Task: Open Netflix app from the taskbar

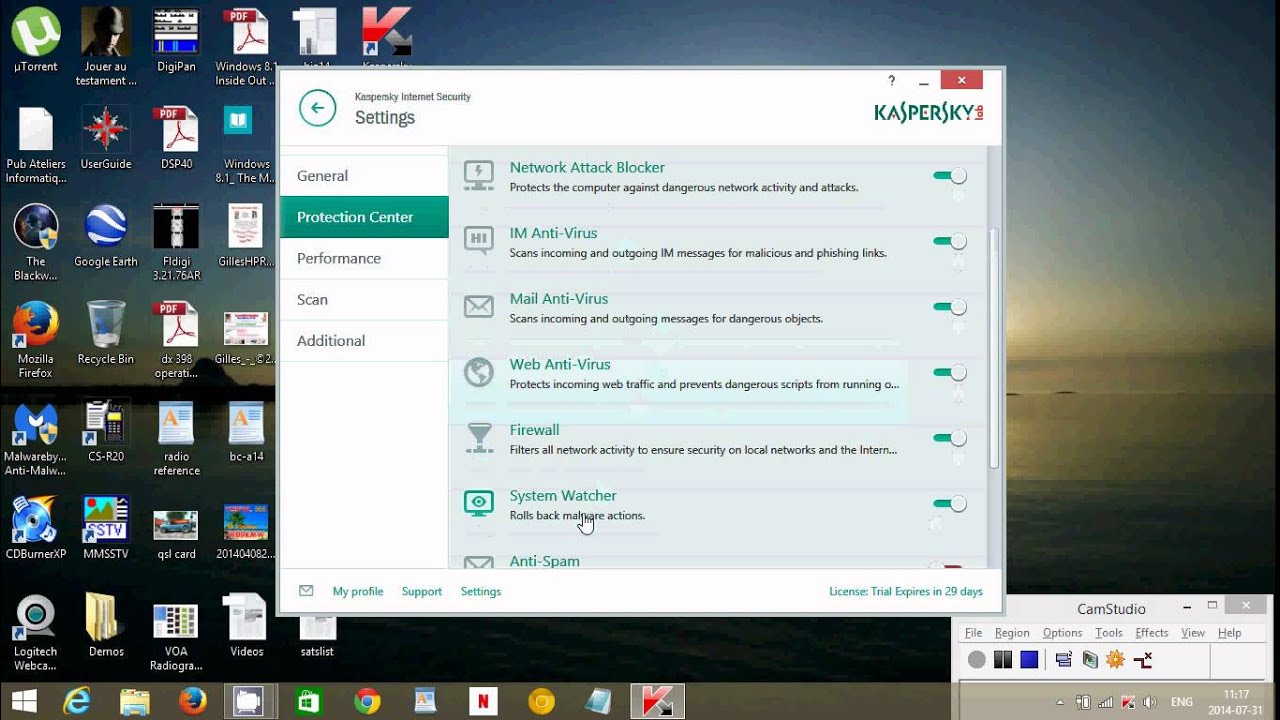Action: [483, 702]
